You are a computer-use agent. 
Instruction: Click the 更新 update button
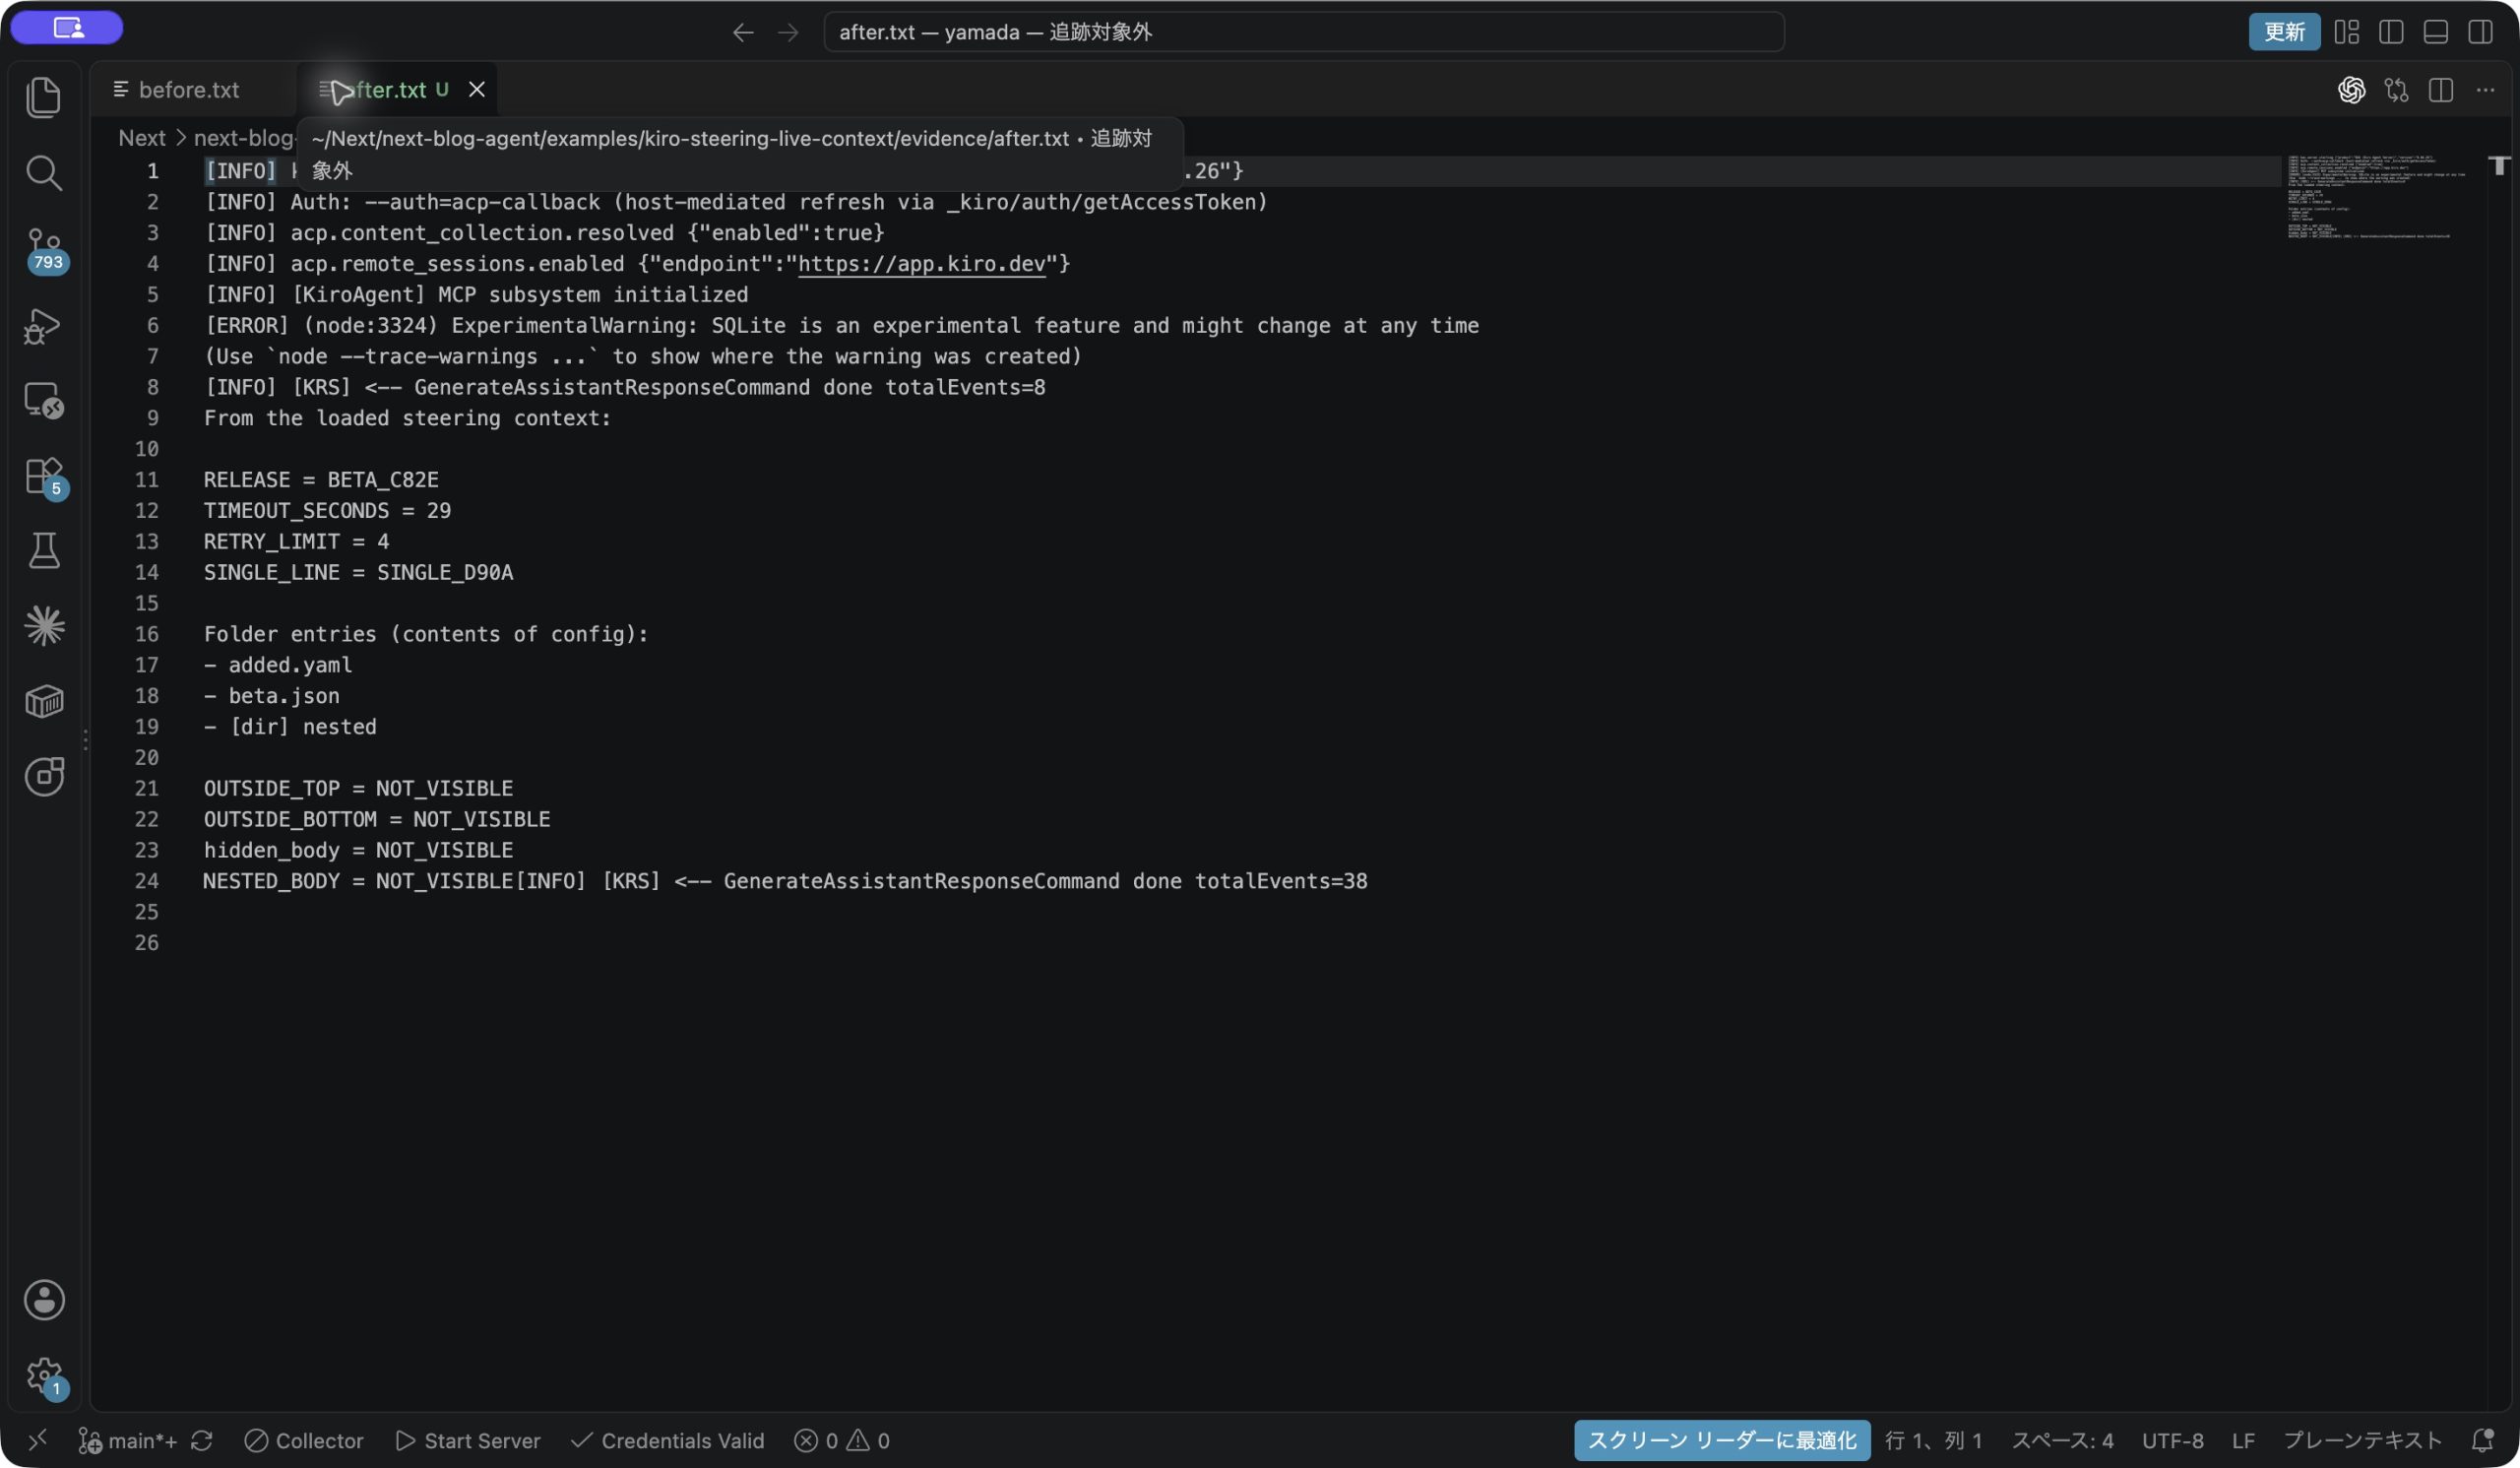pos(2284,32)
